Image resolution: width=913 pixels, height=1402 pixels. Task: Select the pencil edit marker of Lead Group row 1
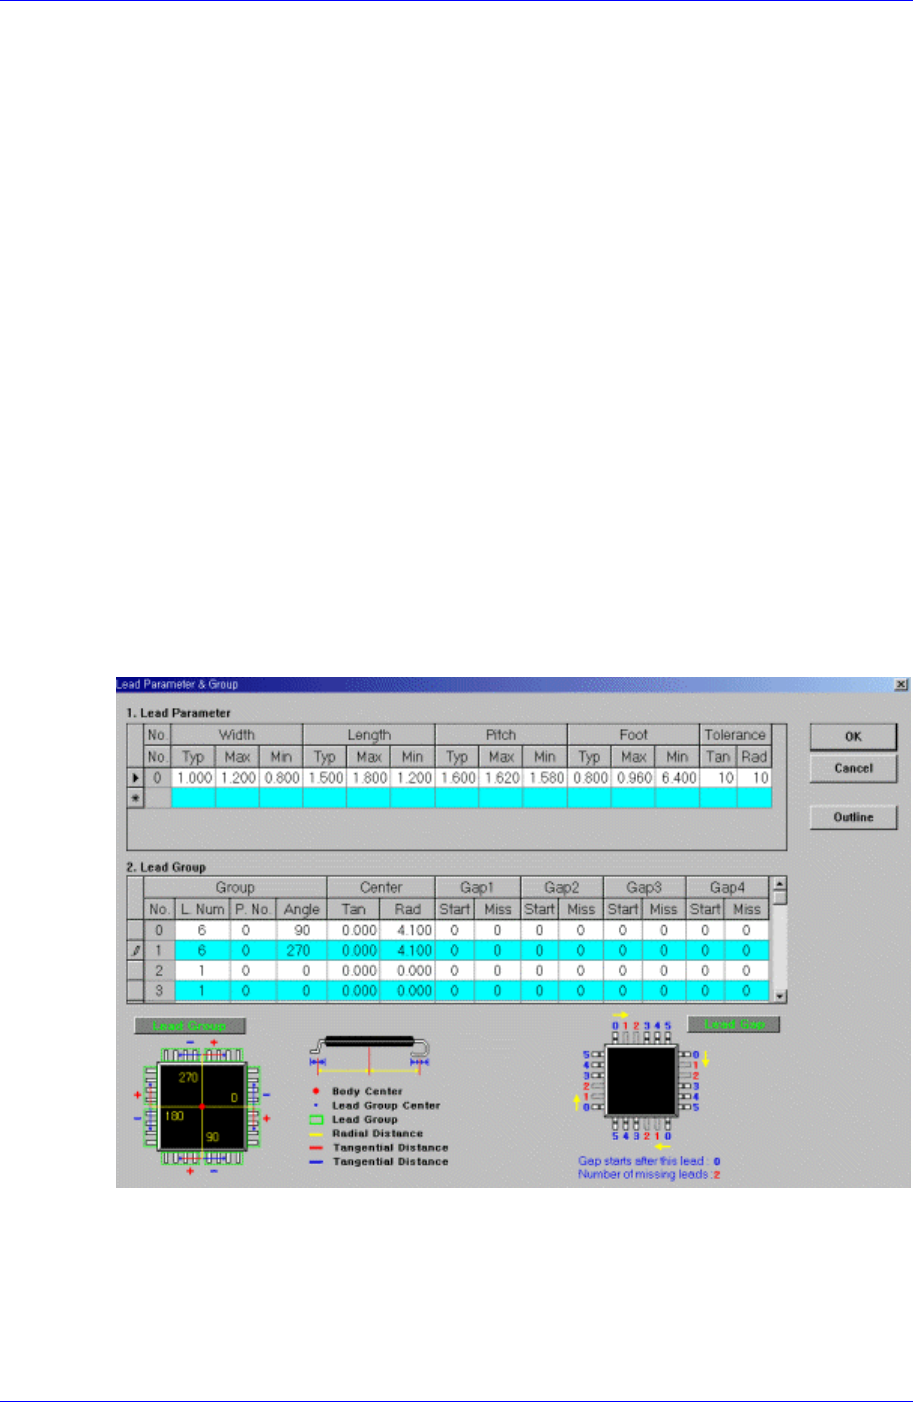136,950
